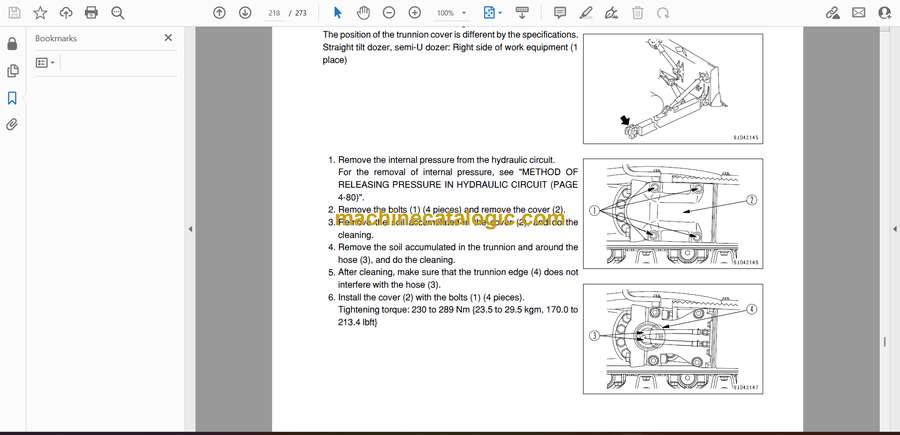Open the bookmarks options menu dropdown
900x435 pixels.
pos(45,63)
